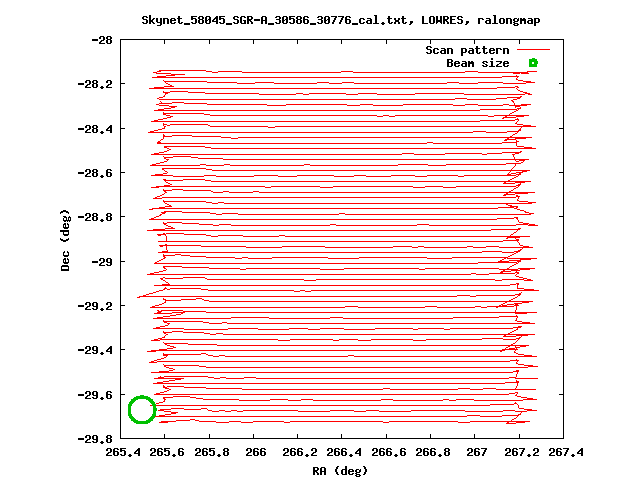Click the 265.4 RA tick label
640x480 pixels.
point(123,452)
